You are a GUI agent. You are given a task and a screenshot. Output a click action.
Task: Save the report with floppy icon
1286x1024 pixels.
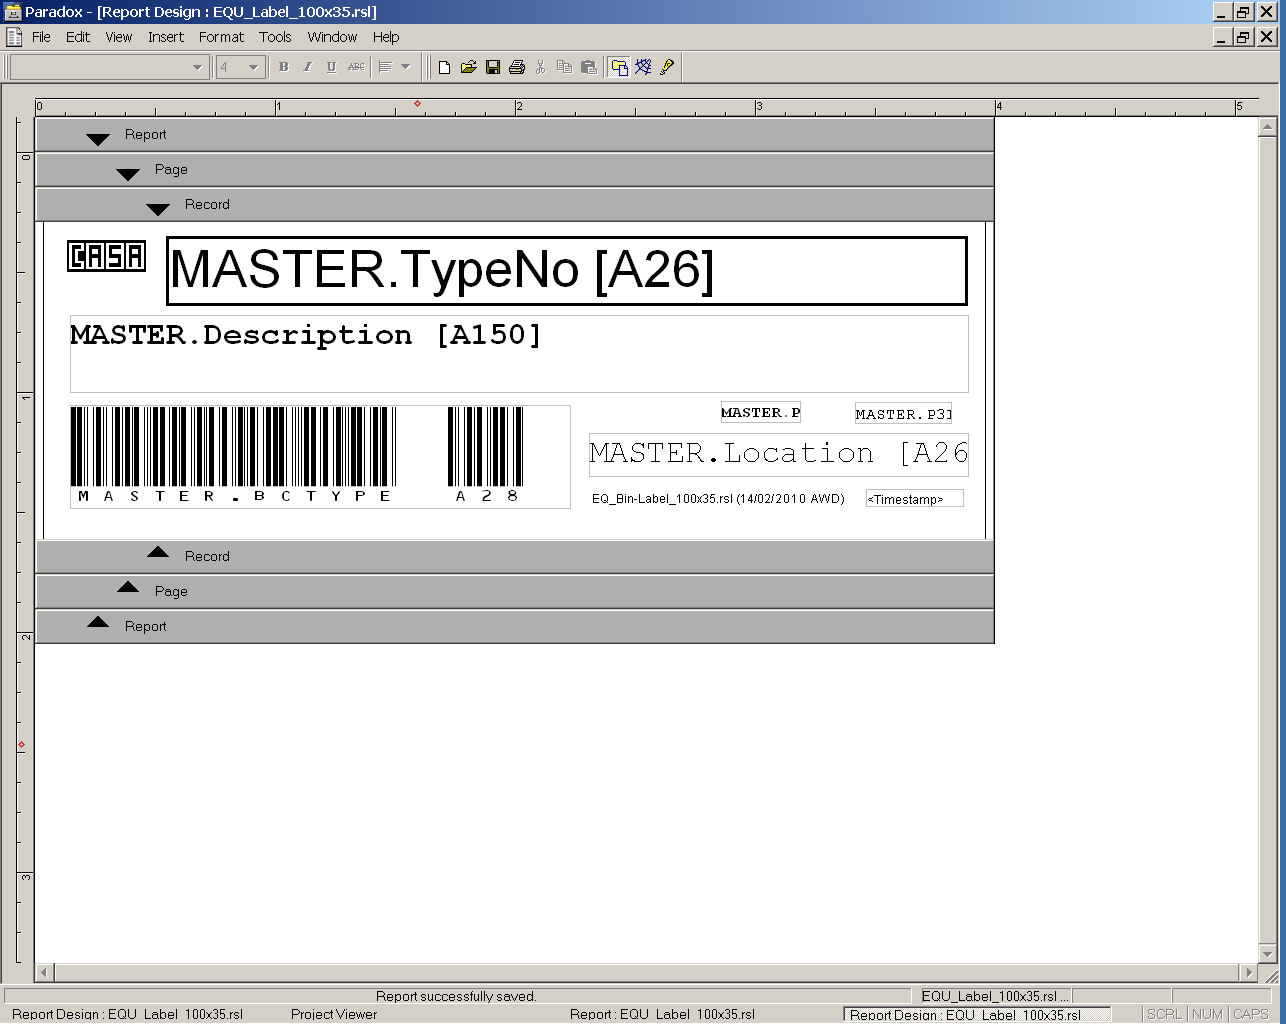tap(492, 67)
